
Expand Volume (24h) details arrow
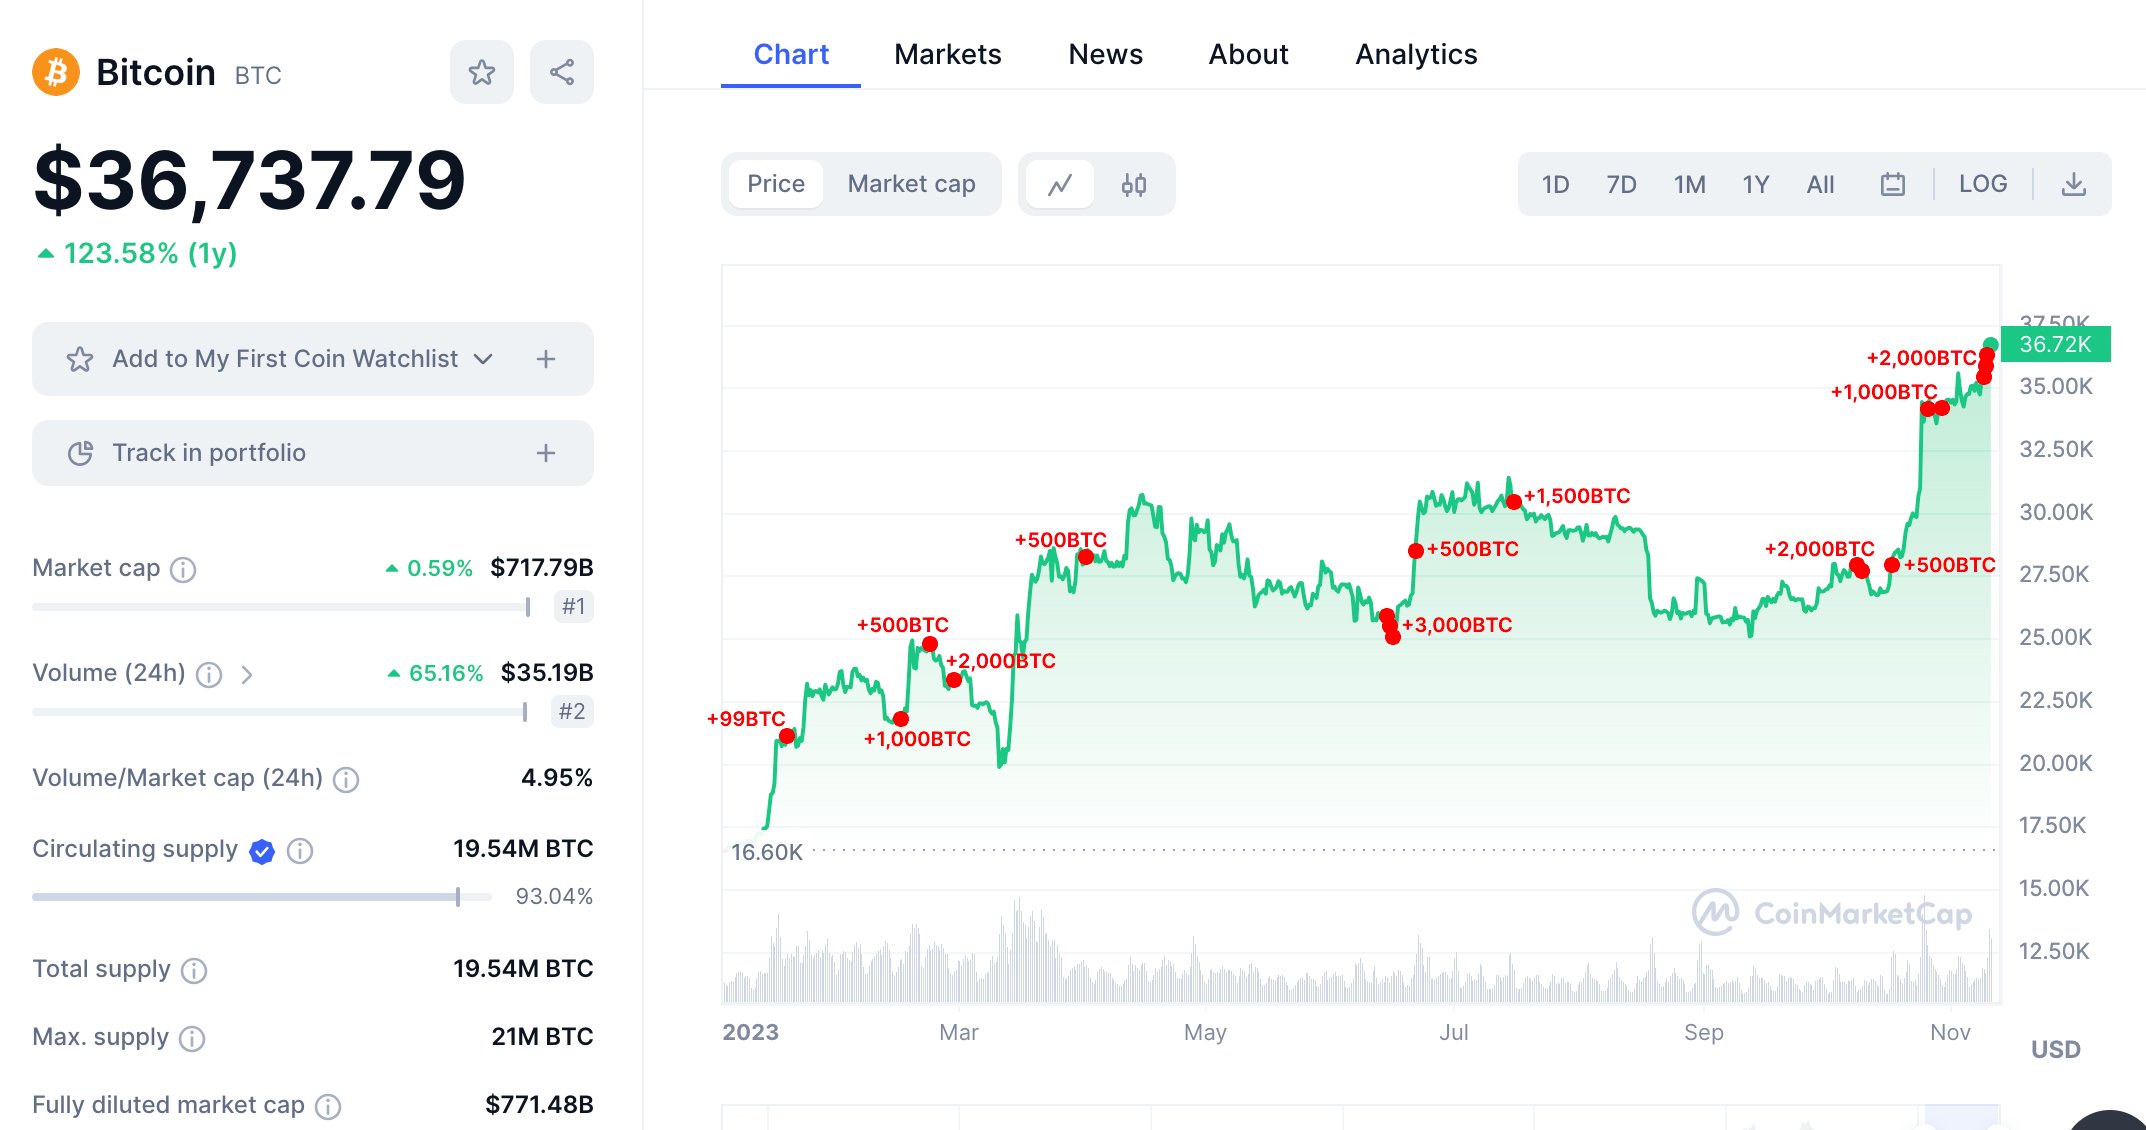point(247,675)
